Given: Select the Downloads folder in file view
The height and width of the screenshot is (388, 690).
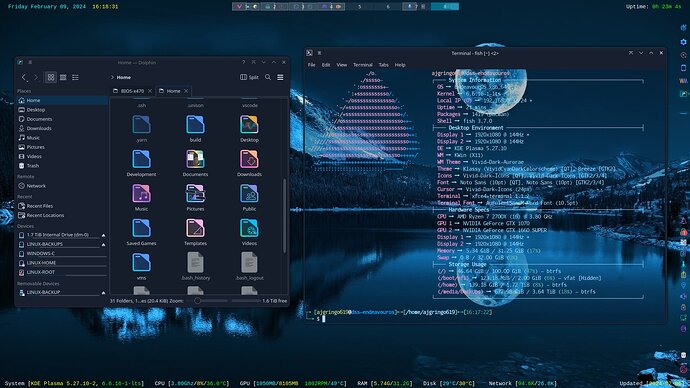Looking at the screenshot, I should (249, 159).
